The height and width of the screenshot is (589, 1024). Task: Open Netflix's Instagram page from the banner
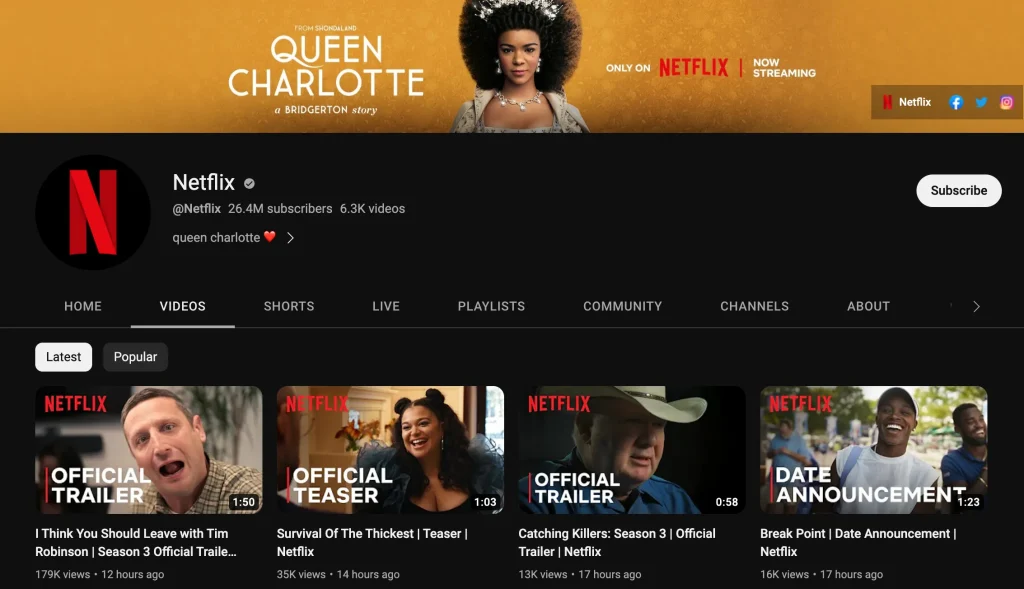tap(1007, 102)
